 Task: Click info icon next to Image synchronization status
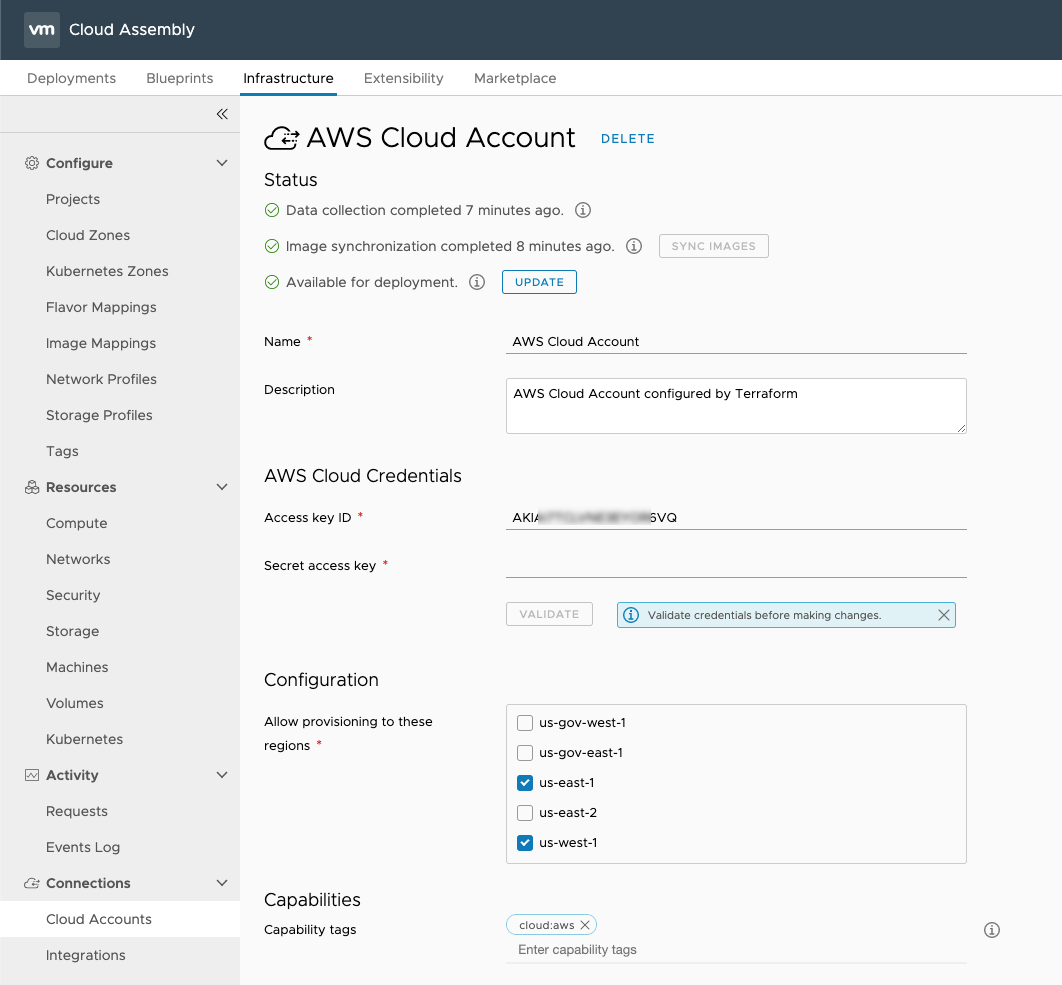coord(633,246)
